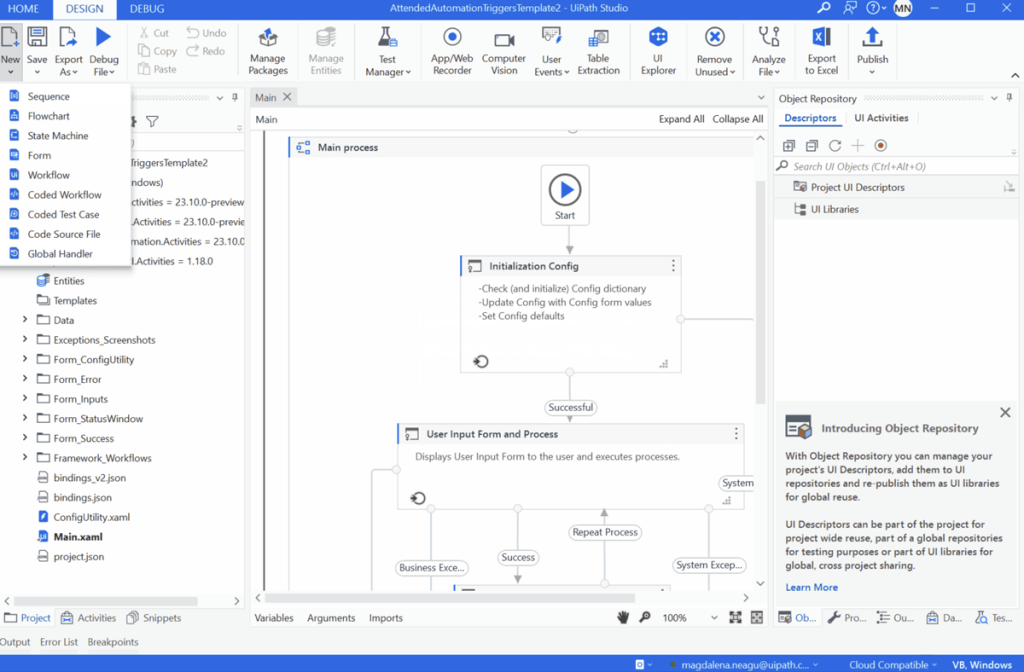
Task: Expand the Form_ConfigUtility folder
Action: pyautogui.click(x=25, y=359)
